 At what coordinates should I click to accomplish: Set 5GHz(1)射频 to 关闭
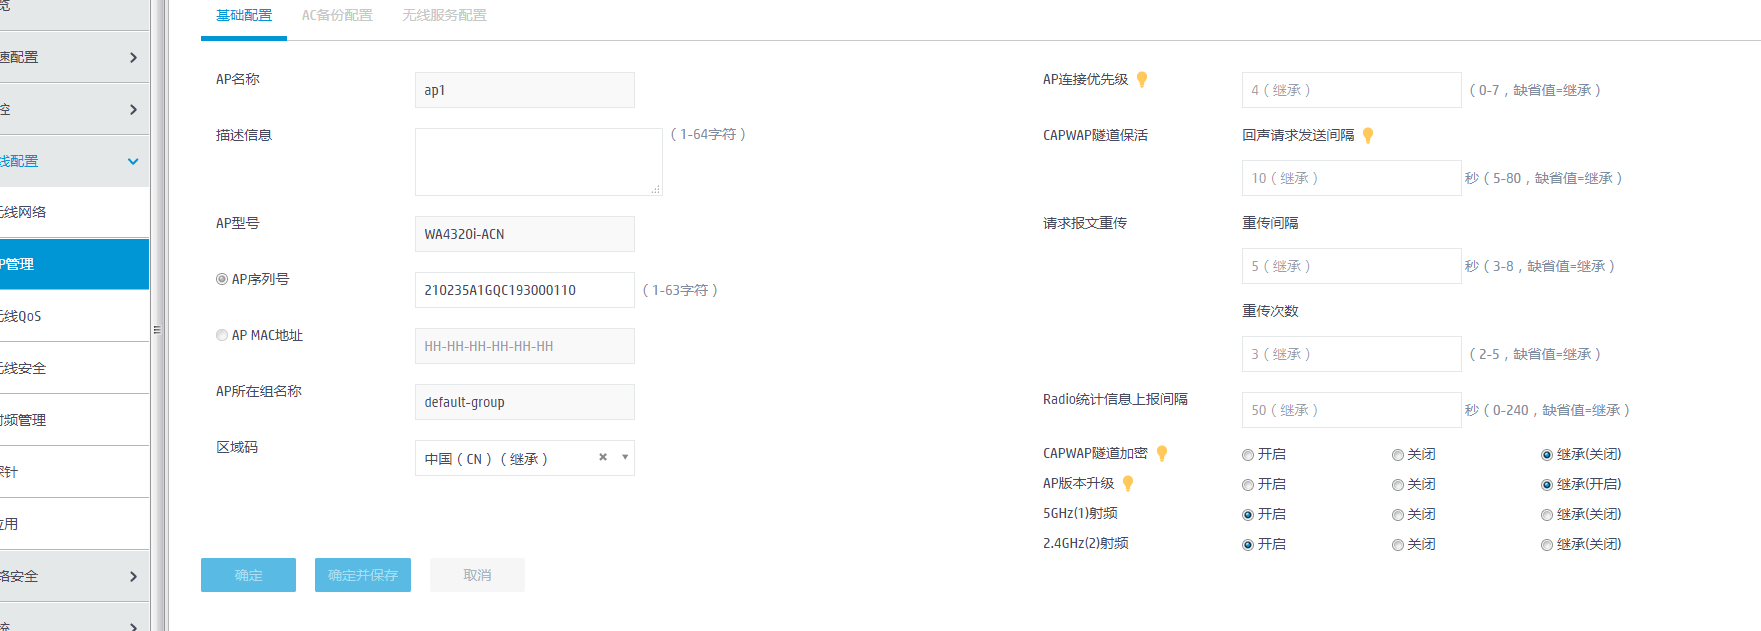(x=1398, y=515)
